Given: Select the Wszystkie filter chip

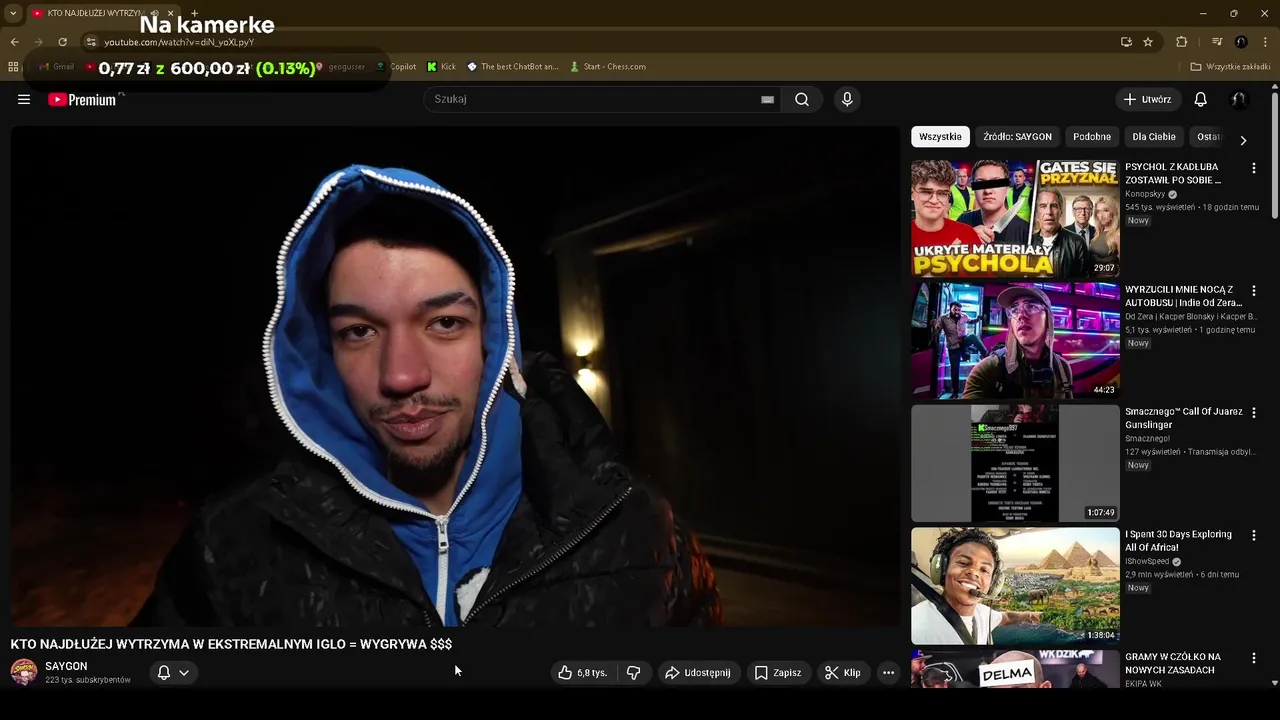Looking at the screenshot, I should pos(940,137).
